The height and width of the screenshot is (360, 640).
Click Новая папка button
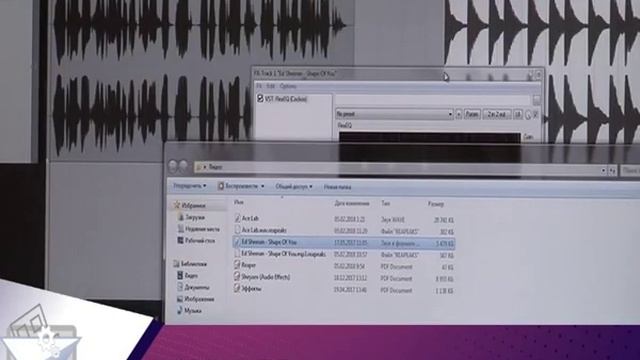pyautogui.click(x=338, y=187)
